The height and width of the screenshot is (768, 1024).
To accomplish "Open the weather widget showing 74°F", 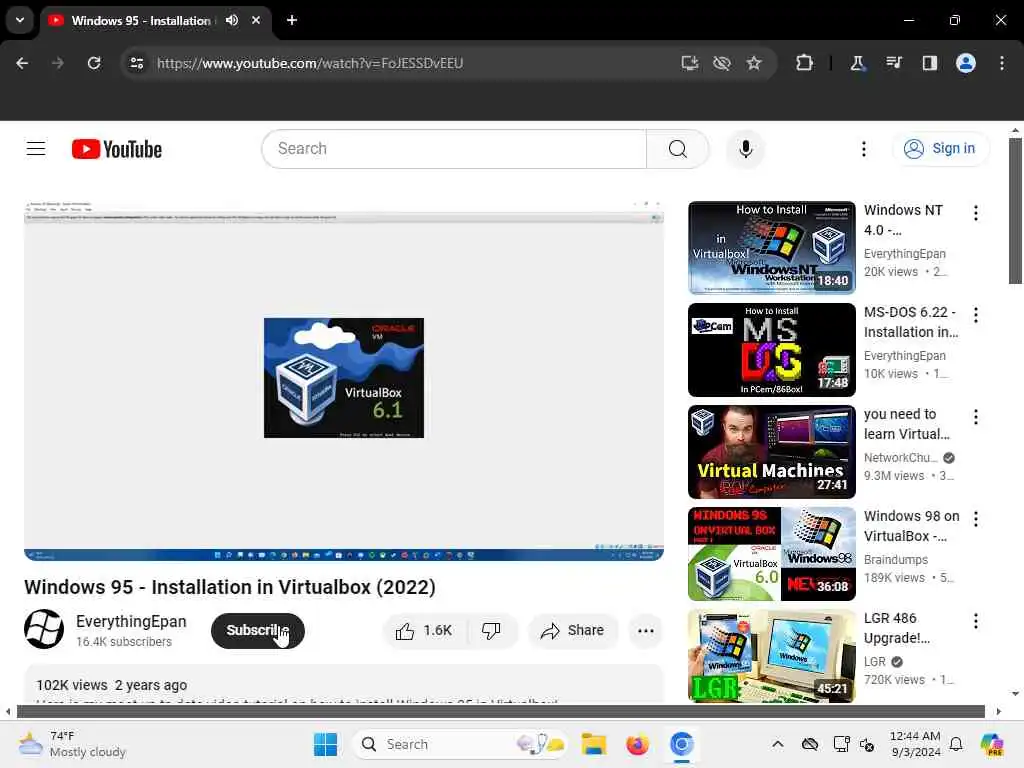I will [72, 744].
